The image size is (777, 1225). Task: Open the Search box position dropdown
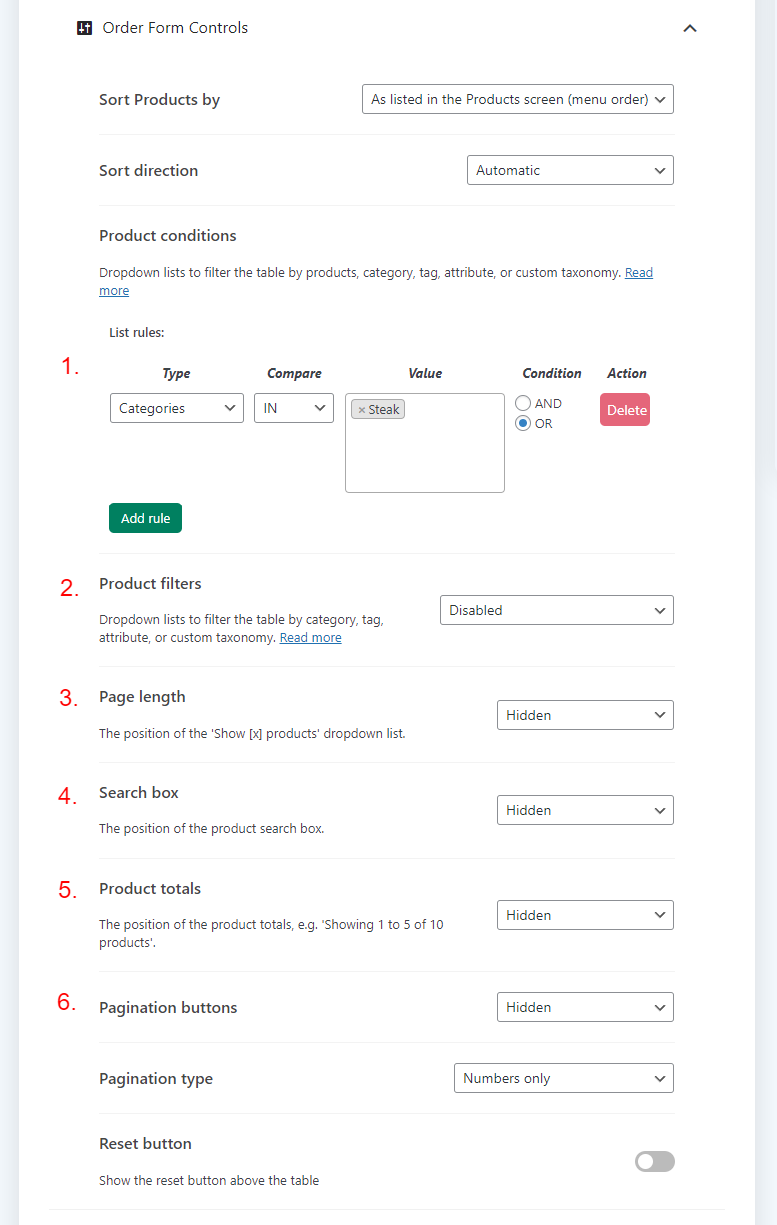click(x=585, y=810)
